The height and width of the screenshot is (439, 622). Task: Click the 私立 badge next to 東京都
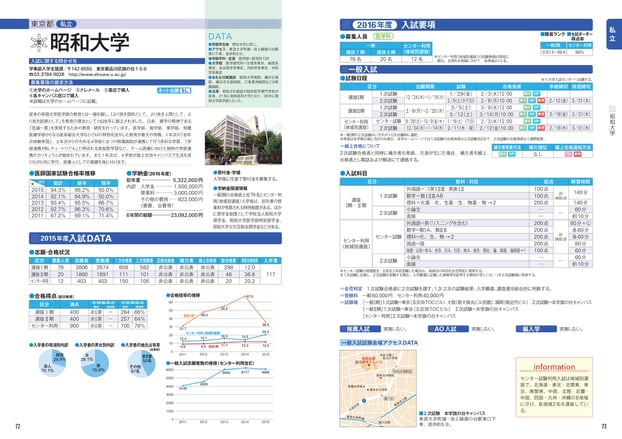(66, 24)
